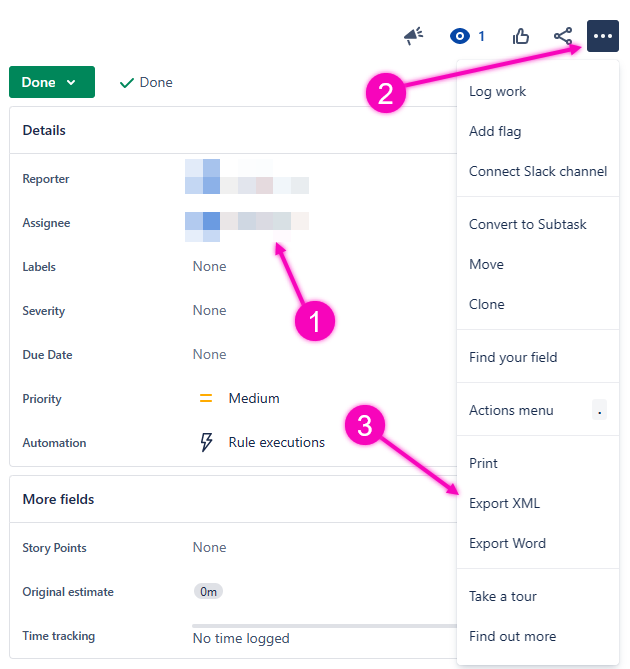This screenshot has width=630, height=669.
Task: Click the thumbs-up vote icon
Action: 521,36
